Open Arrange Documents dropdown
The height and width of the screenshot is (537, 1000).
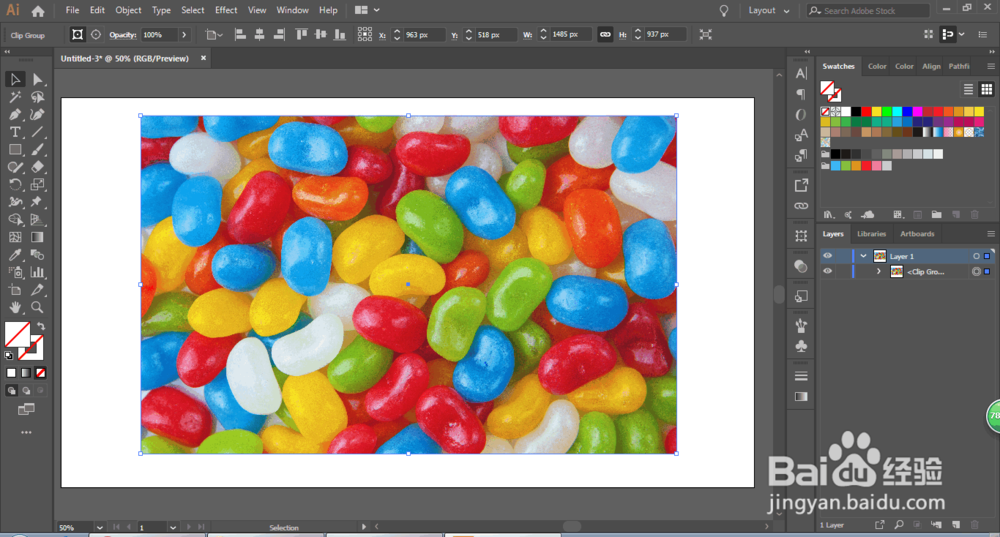[x=367, y=10]
